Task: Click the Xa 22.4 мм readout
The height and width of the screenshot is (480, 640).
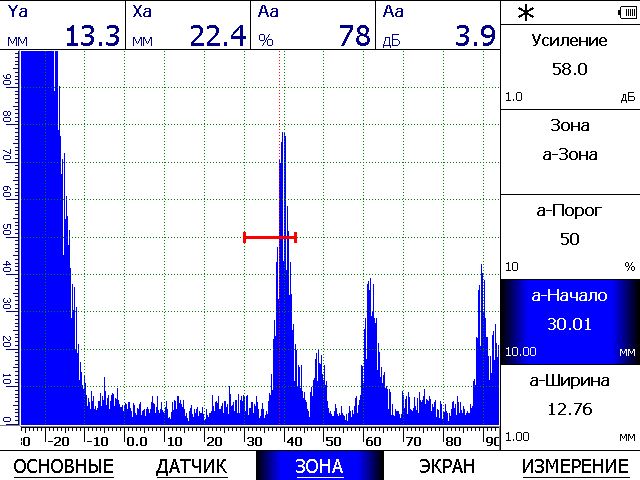Action: click(x=188, y=25)
